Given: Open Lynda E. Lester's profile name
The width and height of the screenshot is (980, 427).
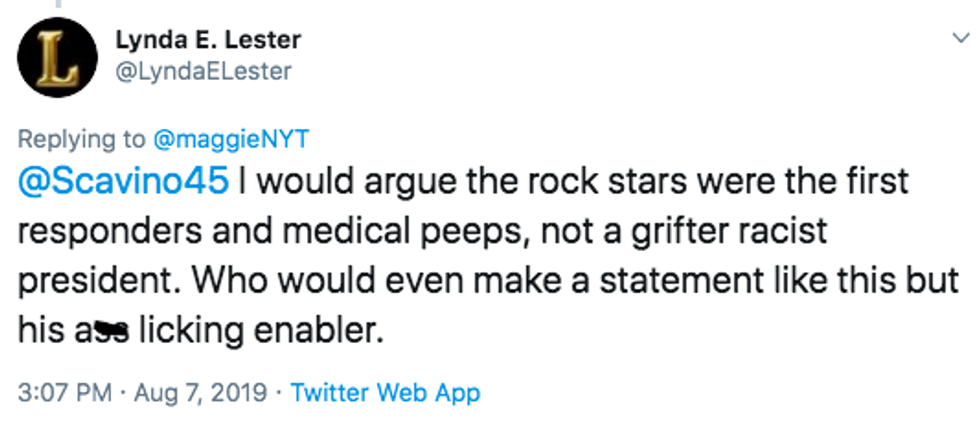Looking at the screenshot, I should pyautogui.click(x=209, y=40).
